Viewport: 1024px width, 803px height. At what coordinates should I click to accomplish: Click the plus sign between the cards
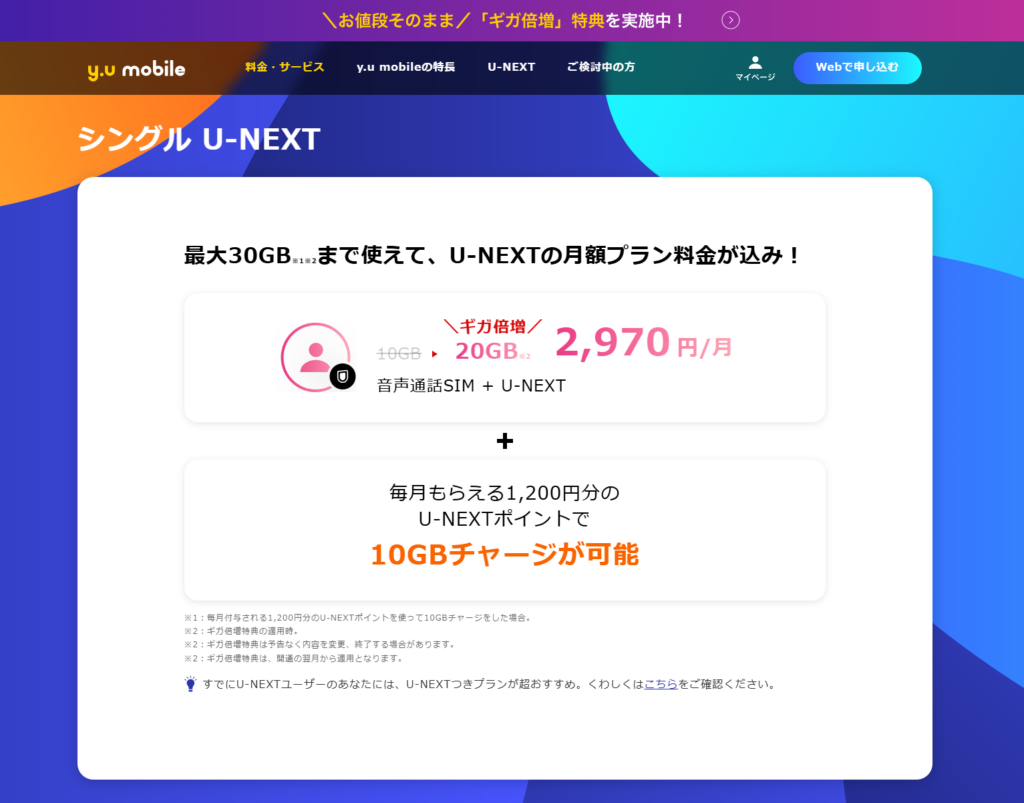pyautogui.click(x=505, y=441)
